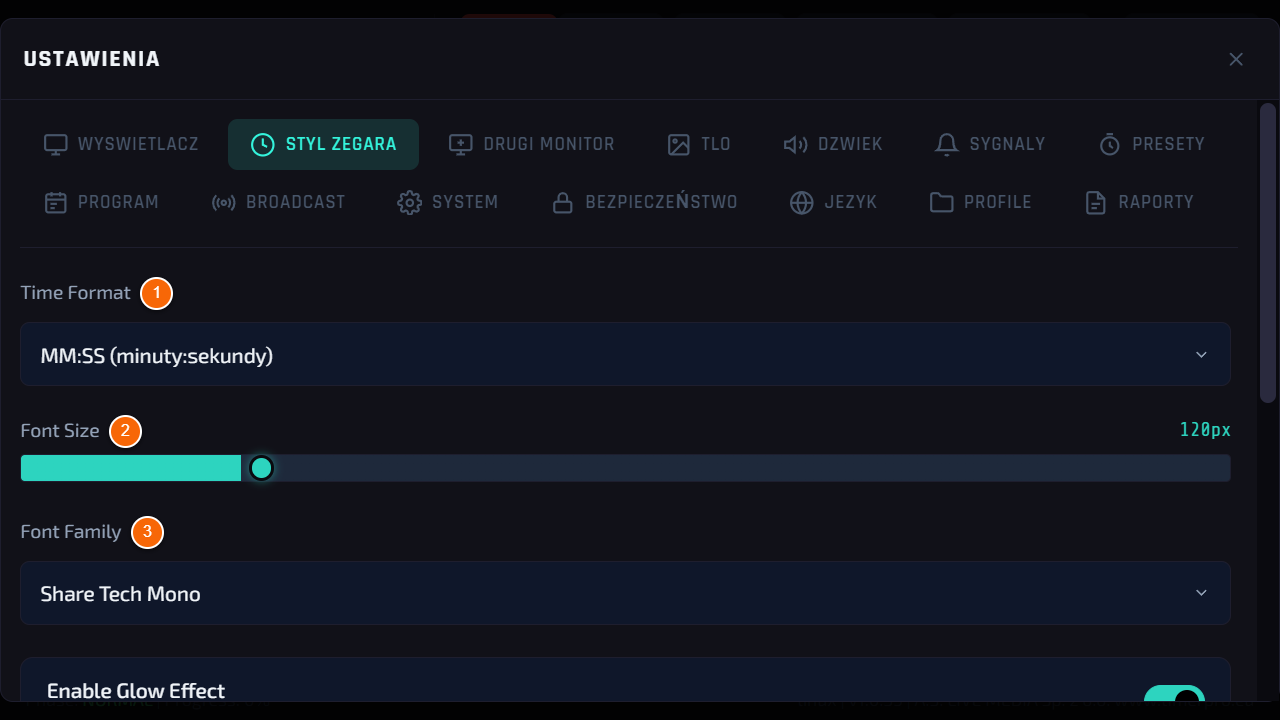The height and width of the screenshot is (720, 1280).
Task: Switch to the Drugi Monitor tab
Action: pos(531,144)
